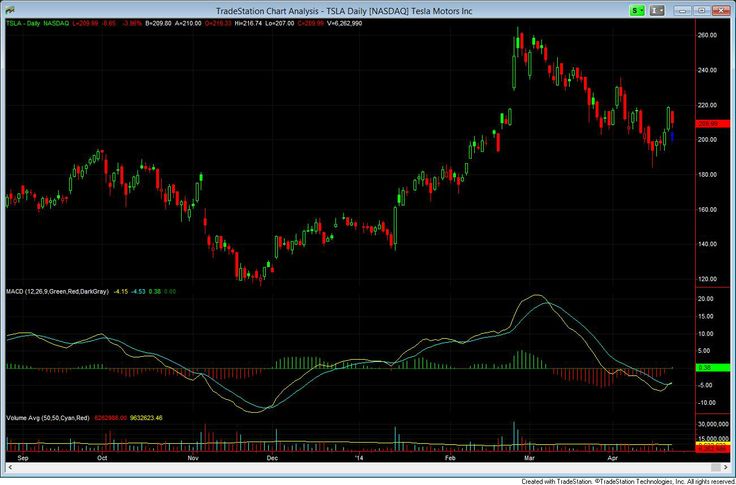Click the green 0.38 MACD value marker
Viewport: 736px width, 485px height.
[713, 368]
